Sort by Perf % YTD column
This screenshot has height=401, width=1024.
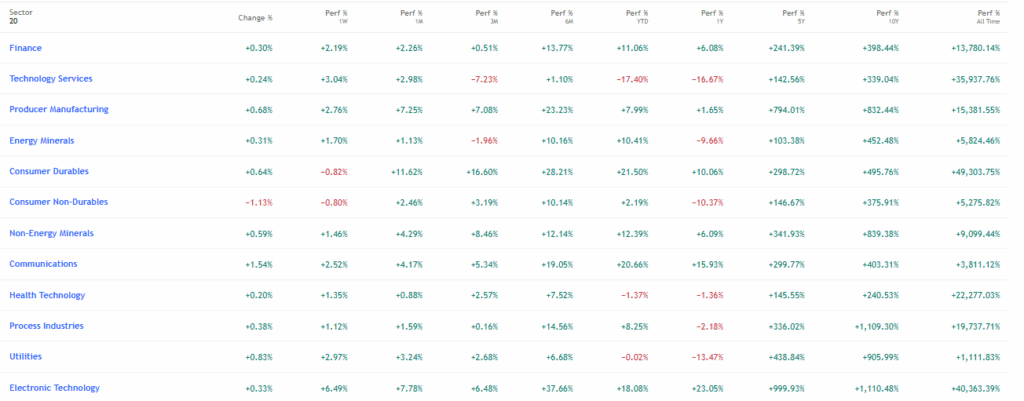636,16
